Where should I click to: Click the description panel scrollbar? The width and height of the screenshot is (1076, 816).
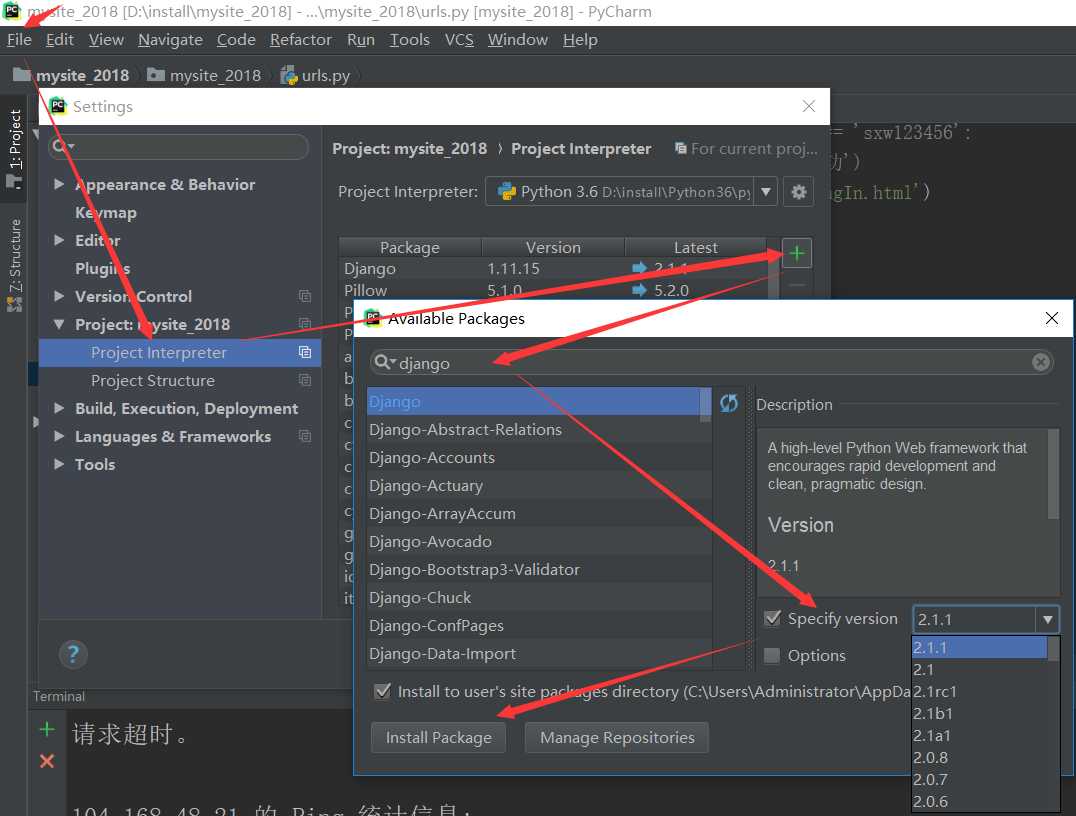1053,474
